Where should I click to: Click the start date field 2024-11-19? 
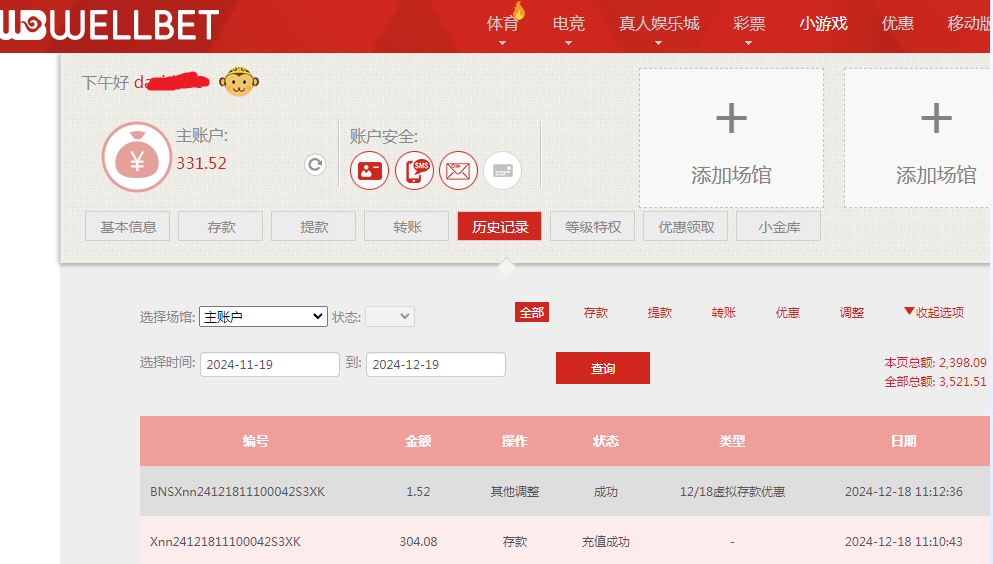click(269, 365)
